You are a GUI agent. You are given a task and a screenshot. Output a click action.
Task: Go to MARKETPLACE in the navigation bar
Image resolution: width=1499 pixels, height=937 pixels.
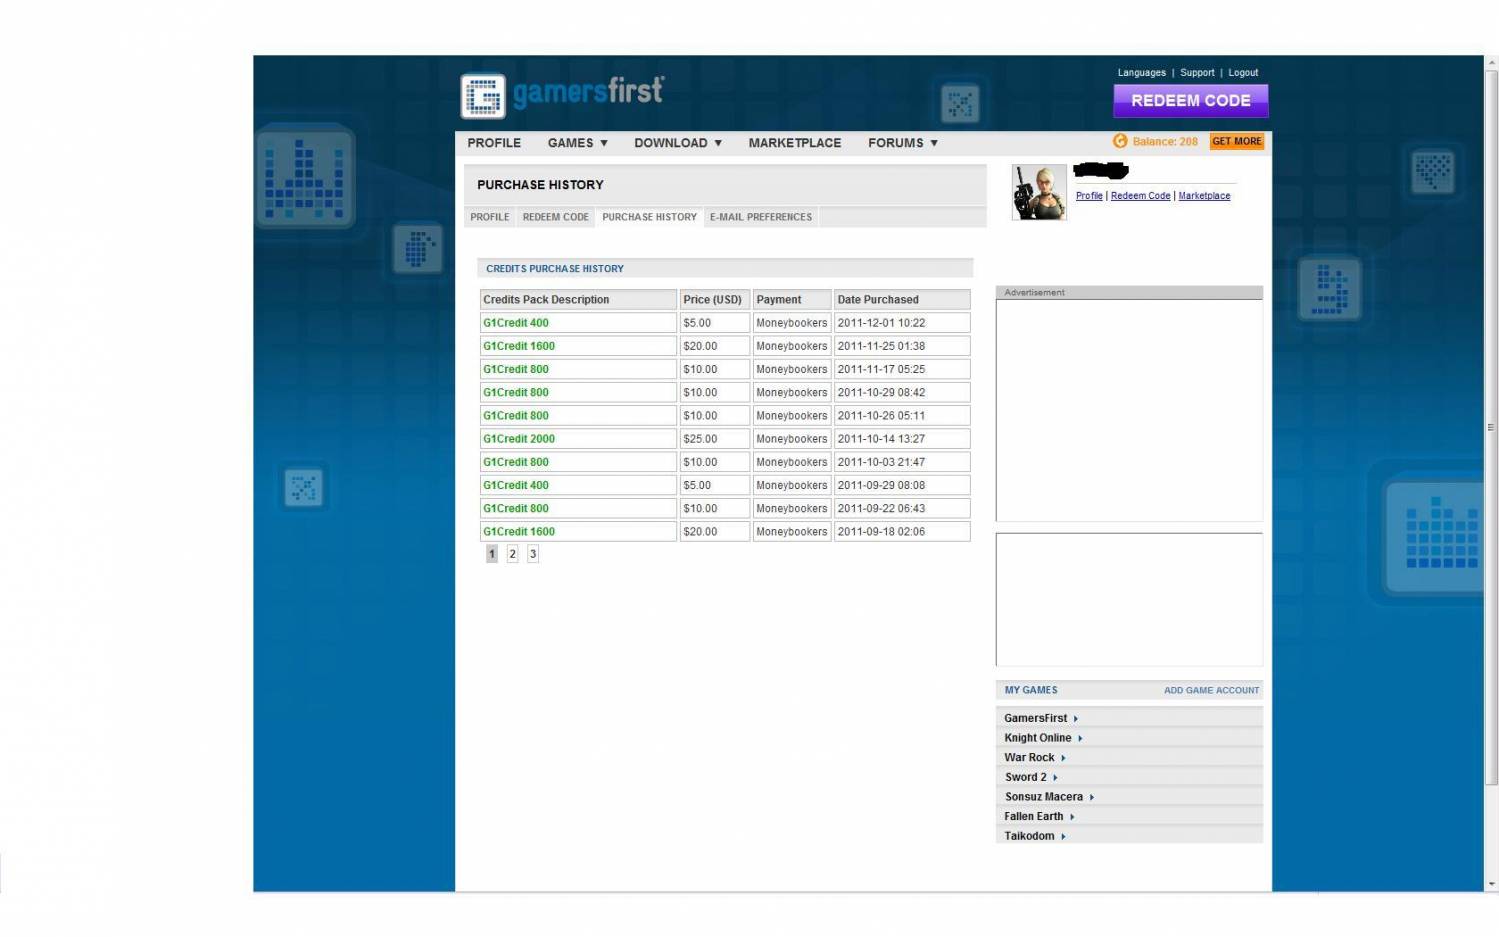[794, 143]
